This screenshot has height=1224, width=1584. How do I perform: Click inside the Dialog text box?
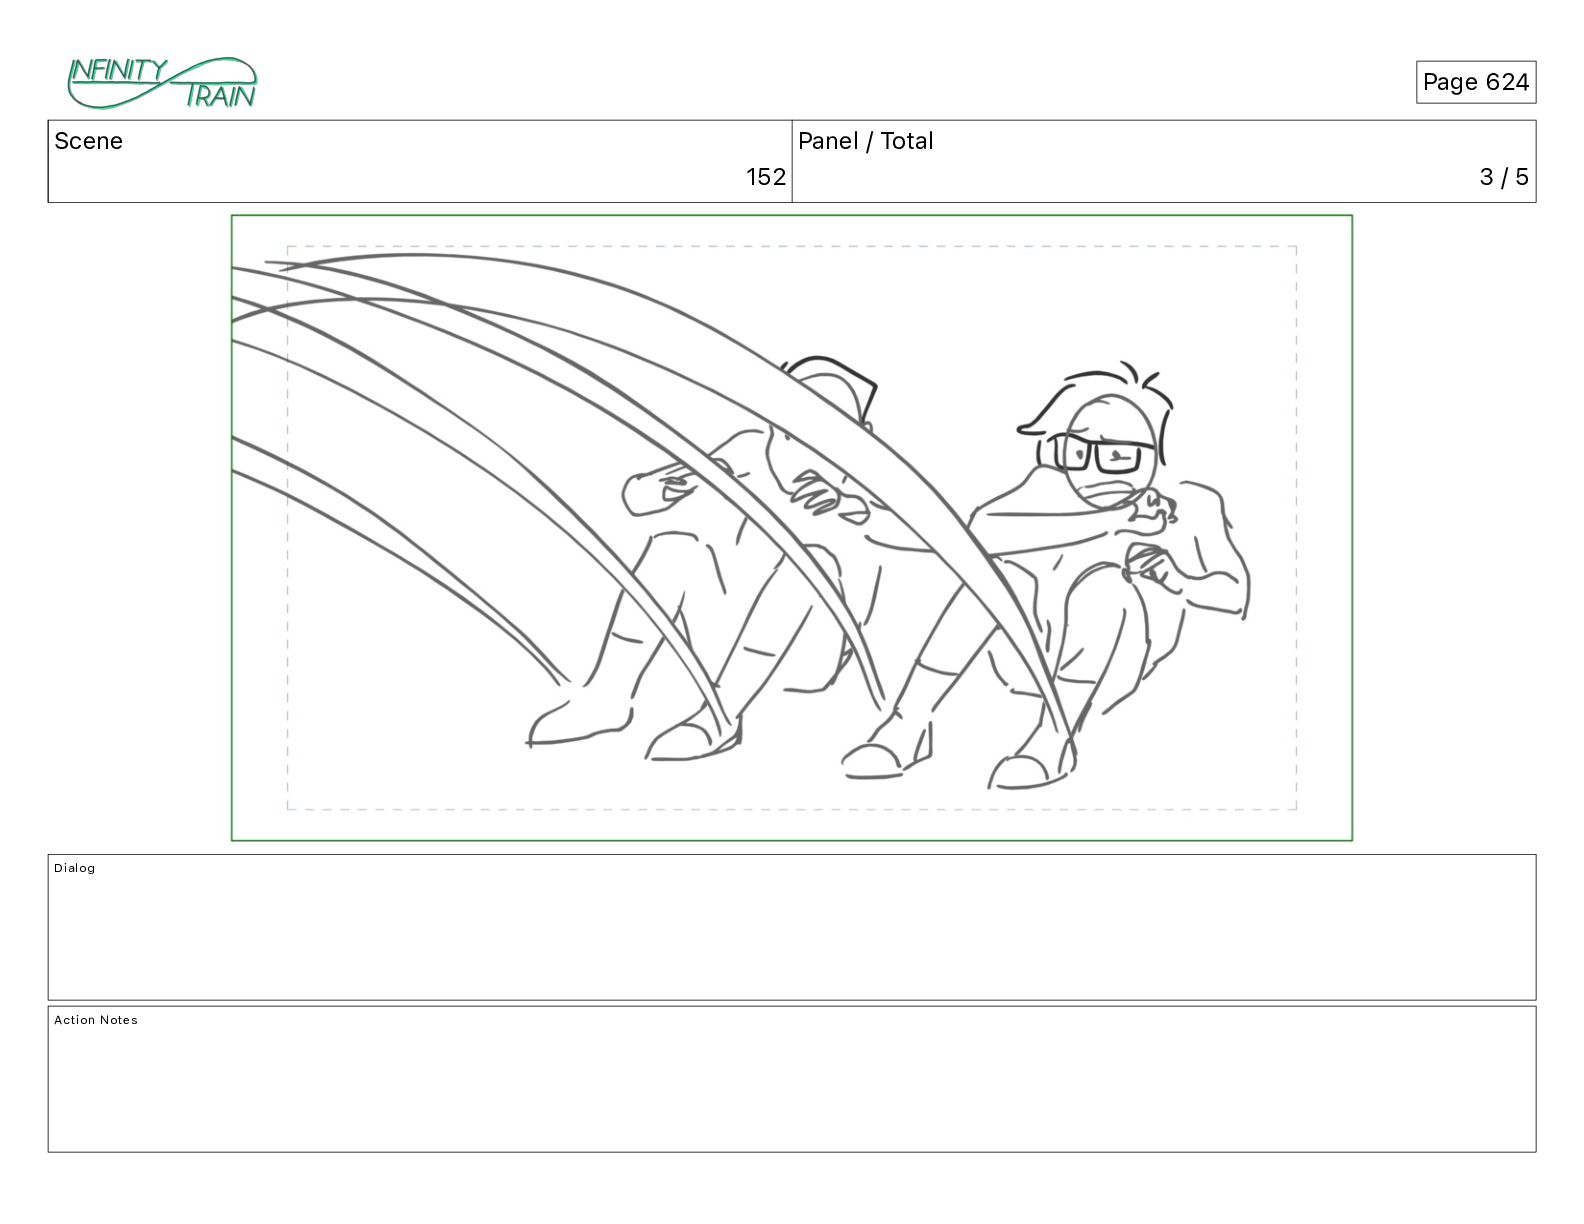coord(792,927)
